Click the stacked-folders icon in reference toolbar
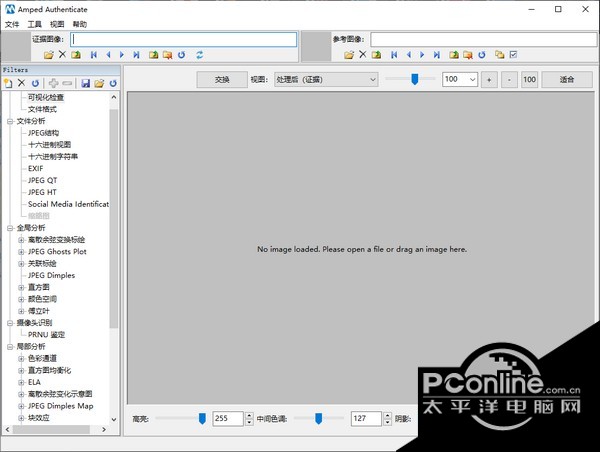This screenshot has height=452, width=600. pyautogui.click(x=499, y=54)
